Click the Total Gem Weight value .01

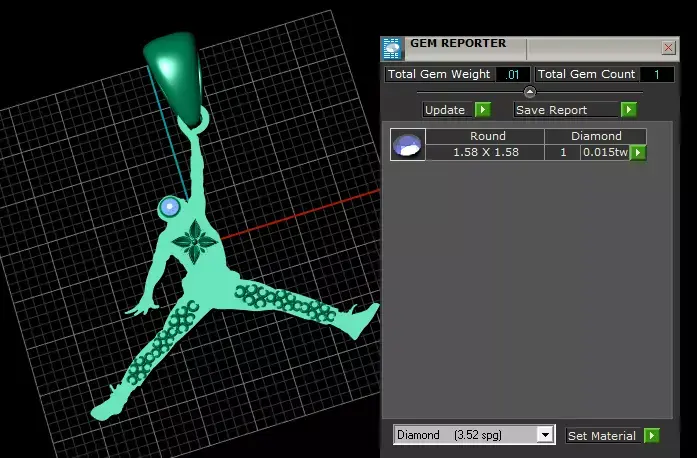[513, 74]
